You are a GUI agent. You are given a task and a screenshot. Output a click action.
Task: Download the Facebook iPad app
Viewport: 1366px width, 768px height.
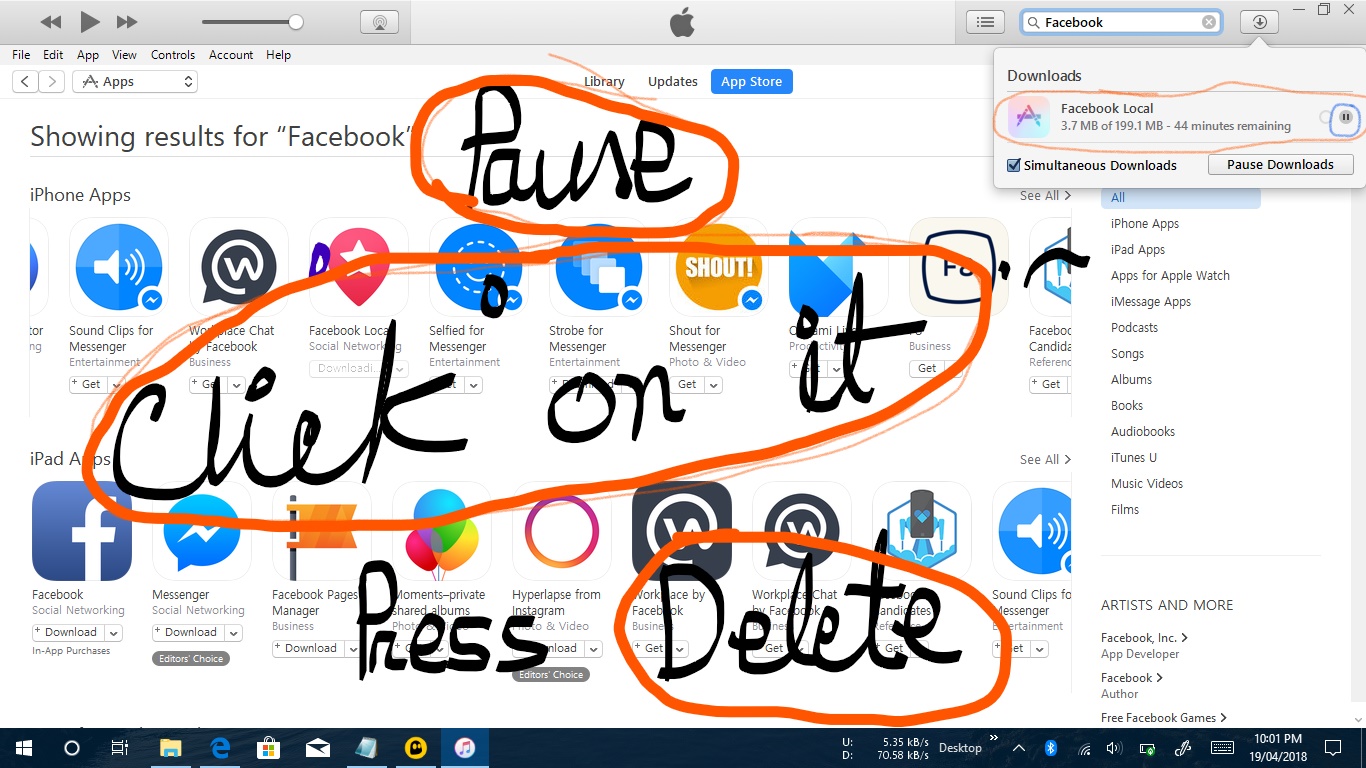tap(68, 632)
